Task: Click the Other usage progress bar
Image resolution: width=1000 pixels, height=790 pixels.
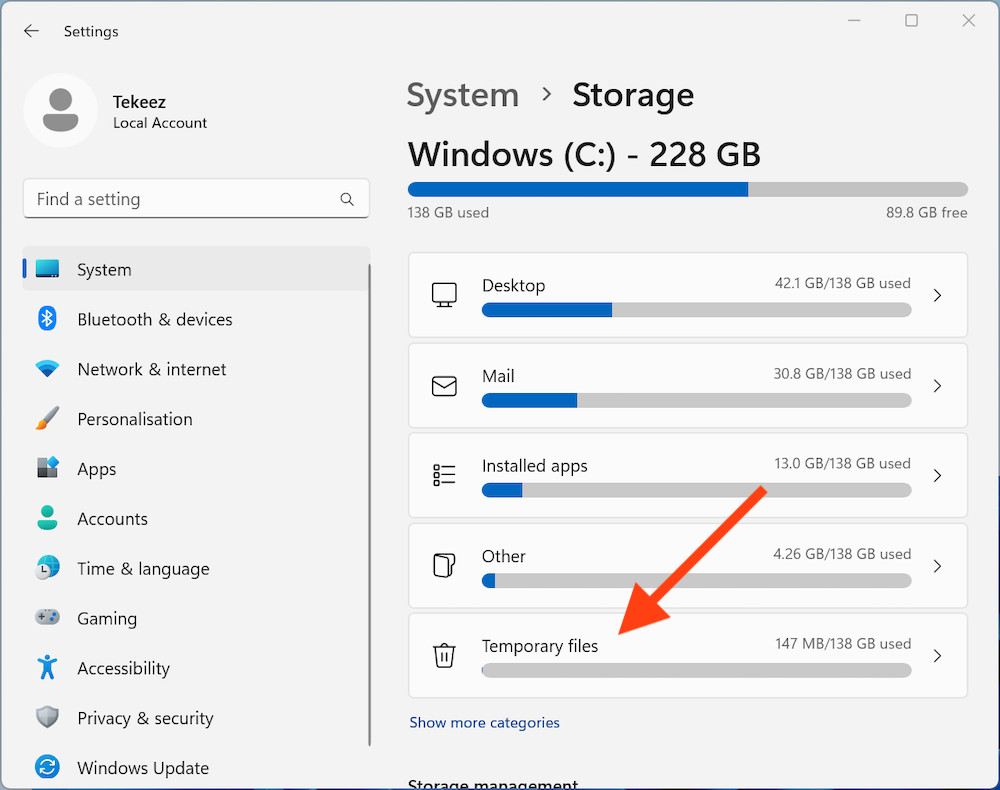Action: [696, 581]
